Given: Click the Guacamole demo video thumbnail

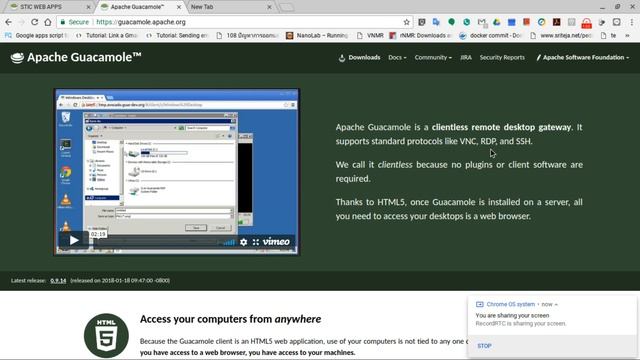Looking at the screenshot, I should [x=176, y=171].
